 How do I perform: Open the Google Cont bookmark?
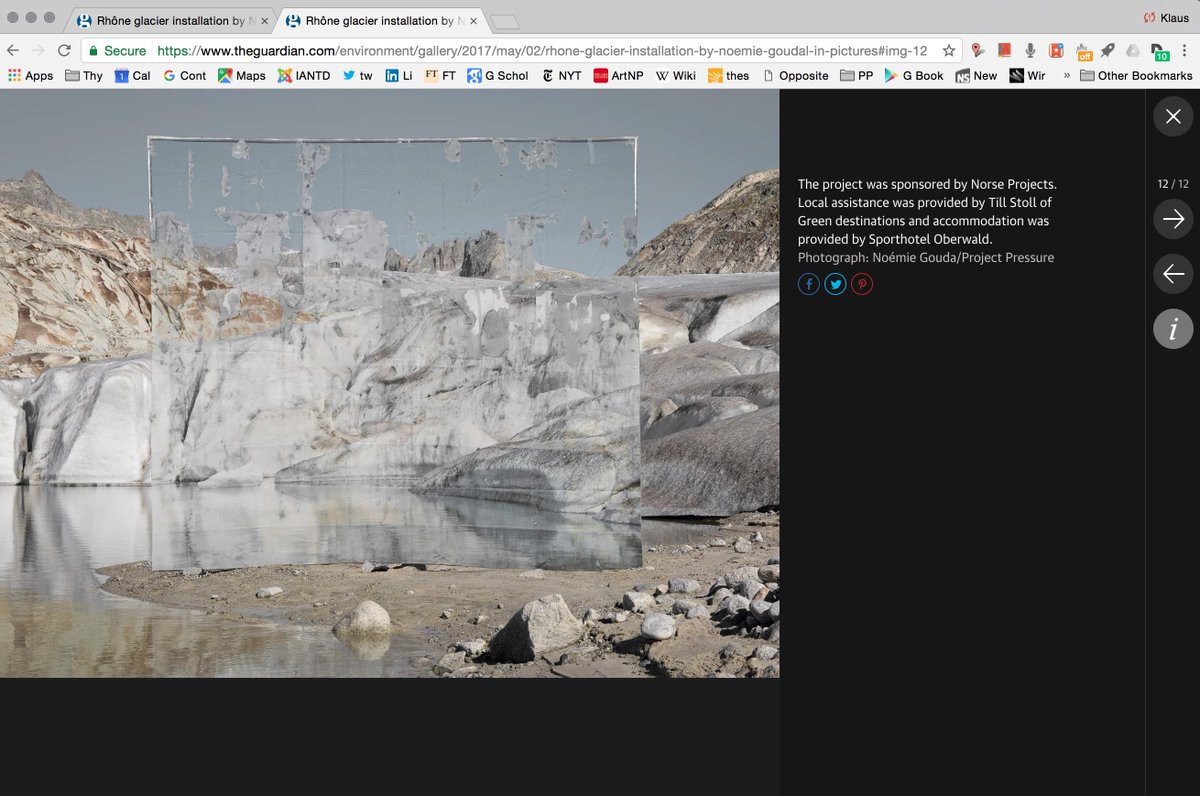coord(184,75)
